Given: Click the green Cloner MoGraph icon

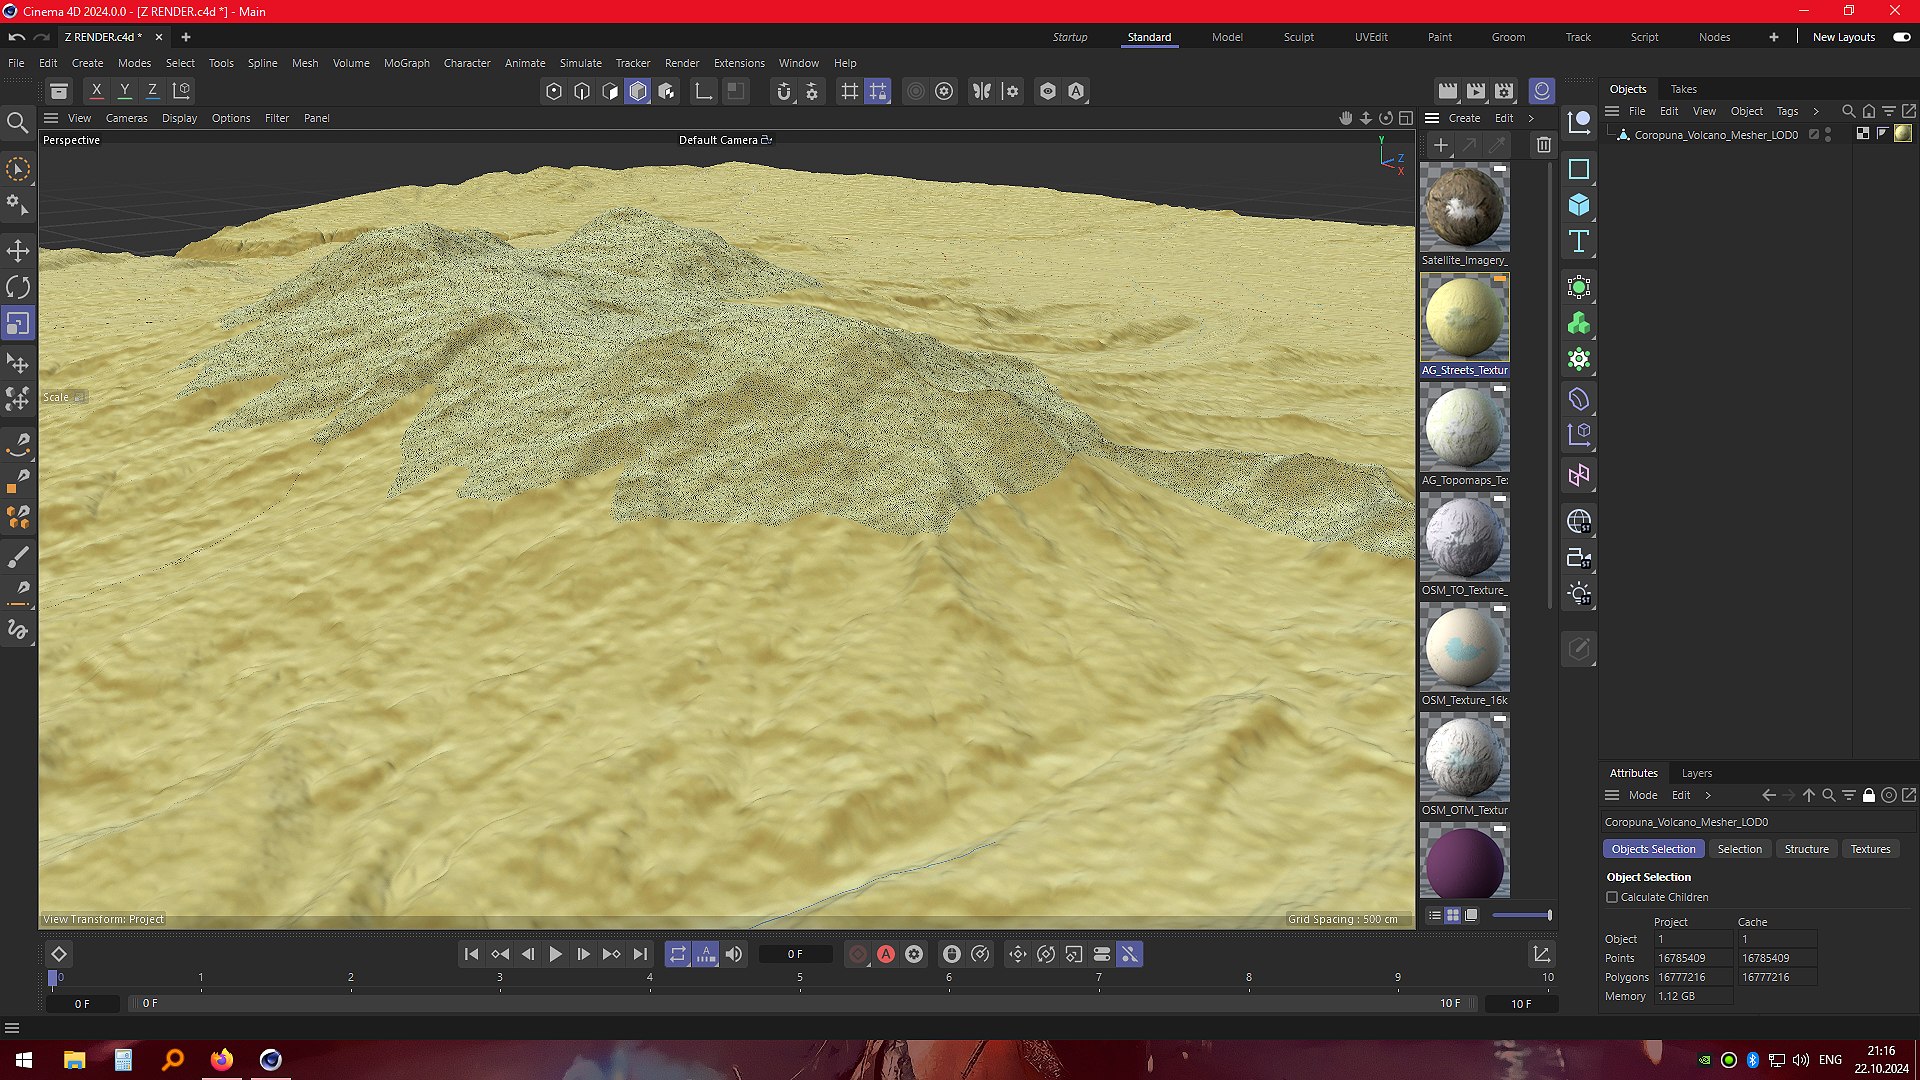Looking at the screenshot, I should pos(1579,324).
